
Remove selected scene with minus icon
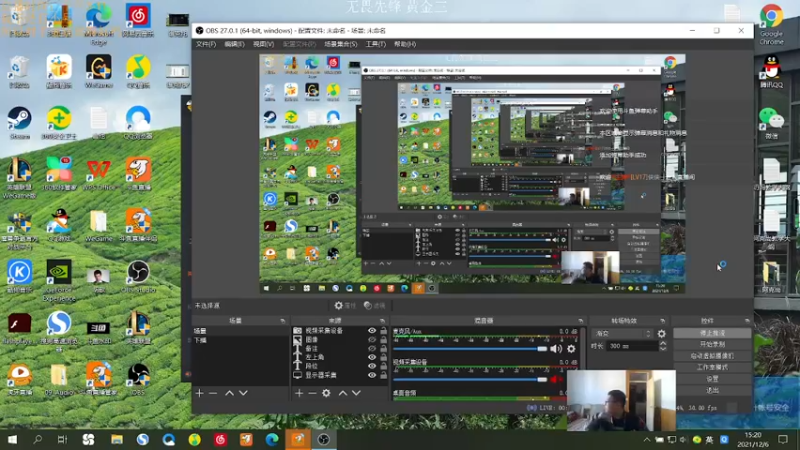click(x=213, y=393)
